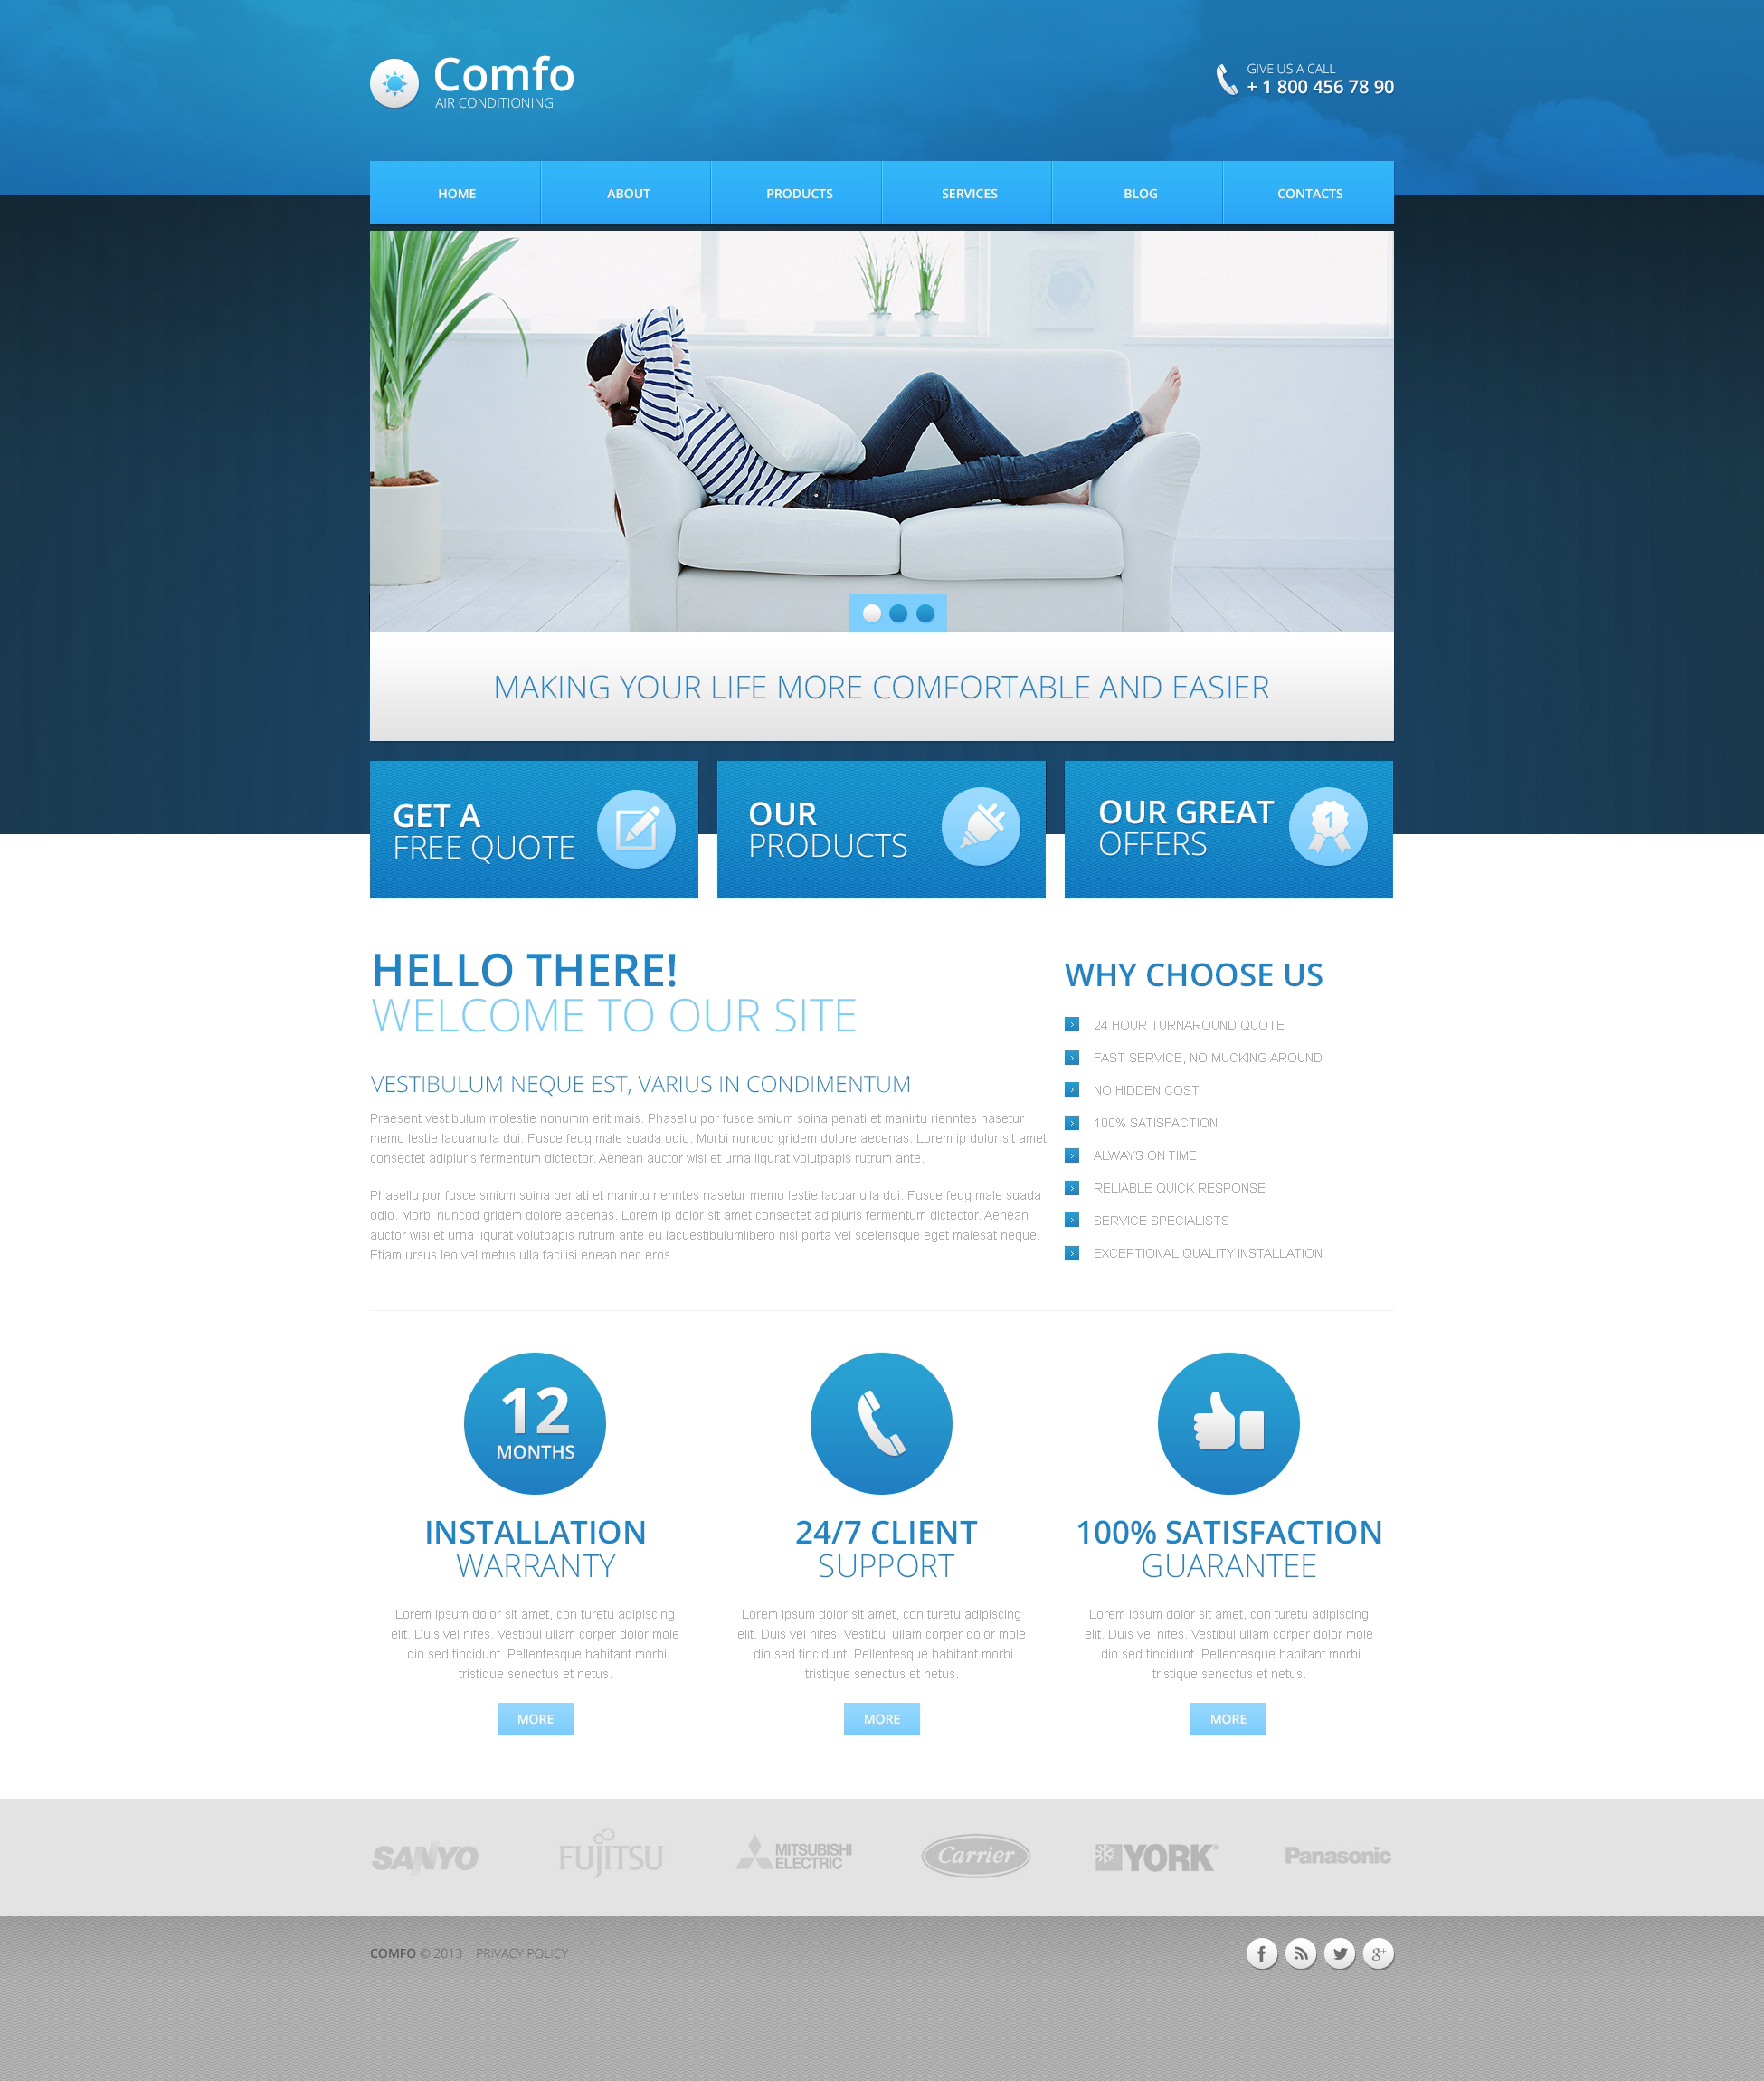Viewport: 1764px width, 2081px height.
Task: Click the satisfaction guarantee MORE button
Action: click(x=1225, y=1715)
